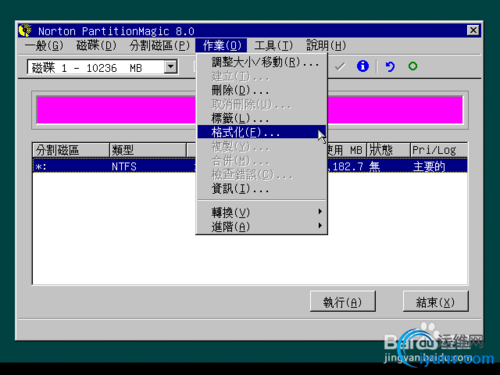Choose 資訊(I)... menu entry
The height and width of the screenshot is (375, 500).
[262, 189]
